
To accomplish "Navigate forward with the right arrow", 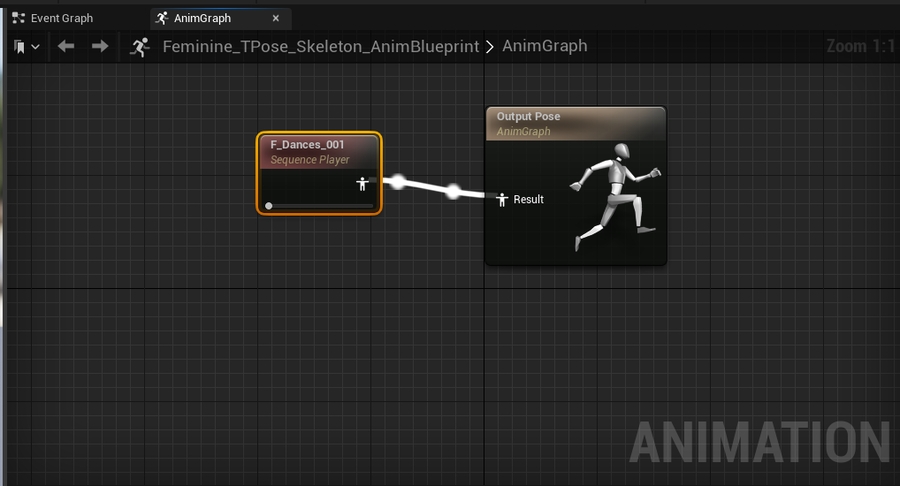I will coord(100,46).
